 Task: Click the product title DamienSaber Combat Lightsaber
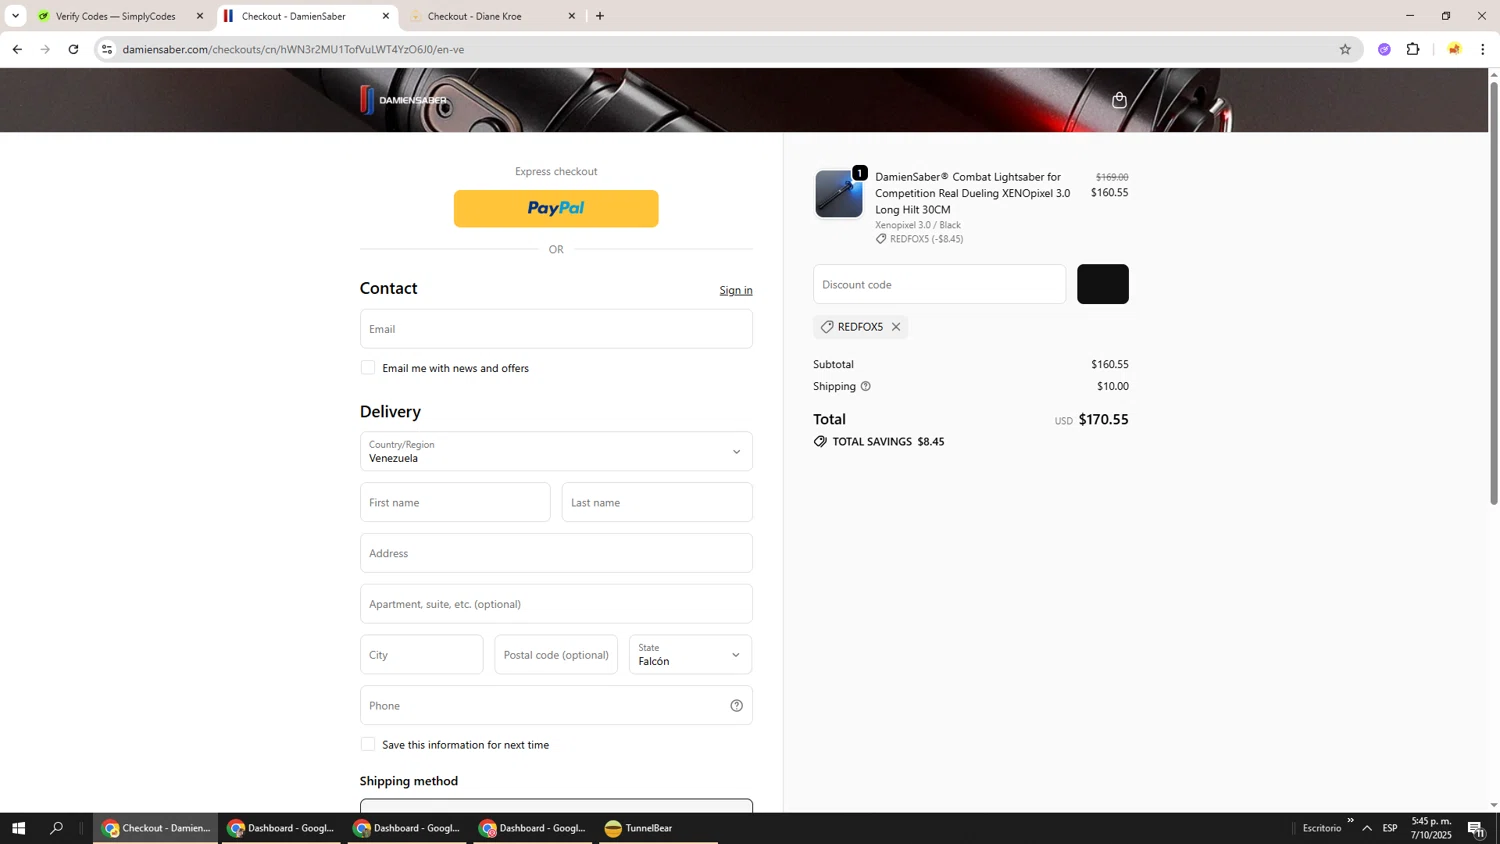(x=972, y=193)
